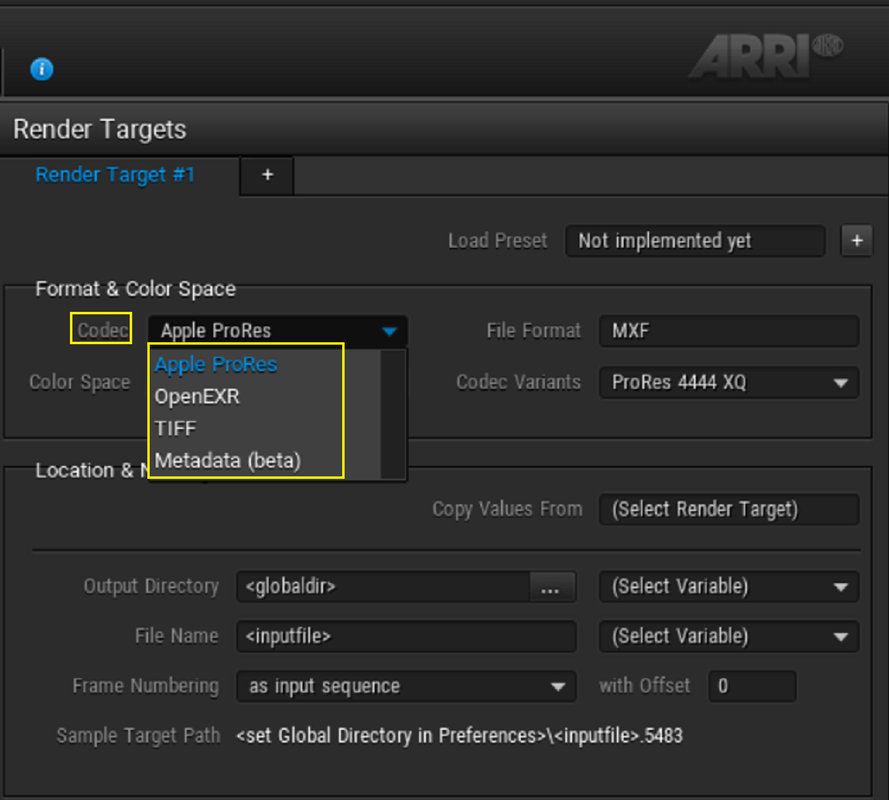Click the plus button beside Load Preset
This screenshot has width=889, height=800.
[857, 241]
